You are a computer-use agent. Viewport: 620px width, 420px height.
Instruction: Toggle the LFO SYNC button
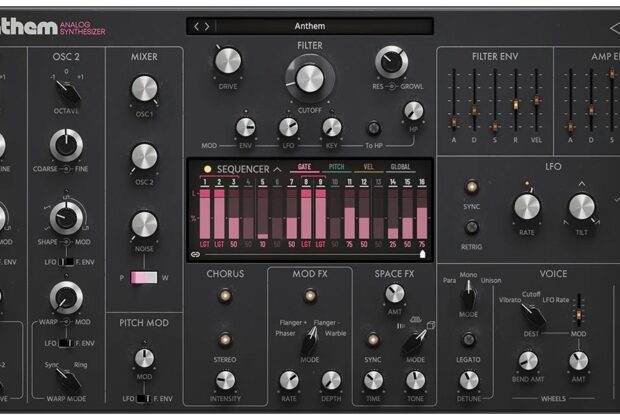471,187
